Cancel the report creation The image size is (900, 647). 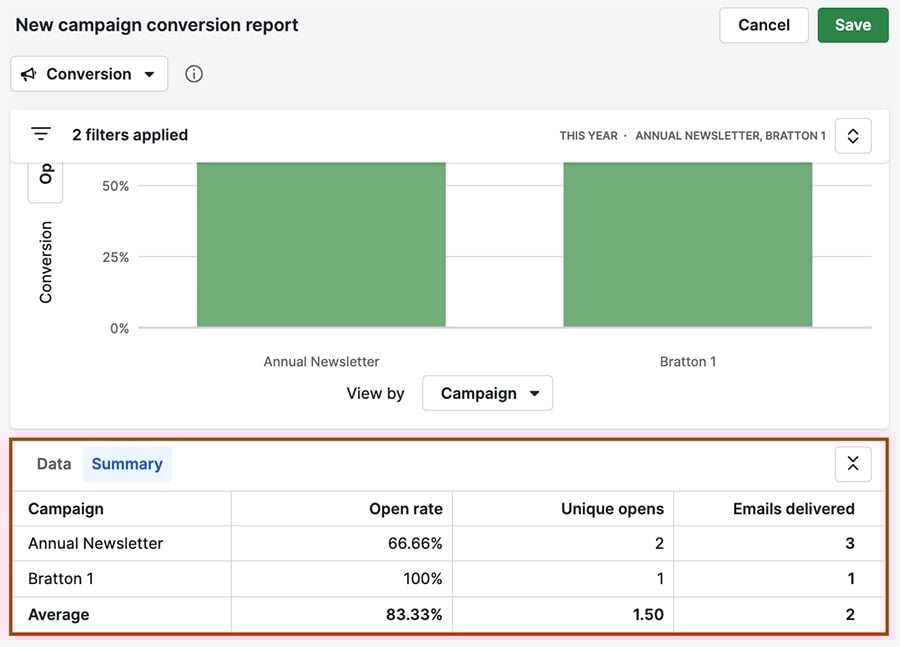point(763,25)
